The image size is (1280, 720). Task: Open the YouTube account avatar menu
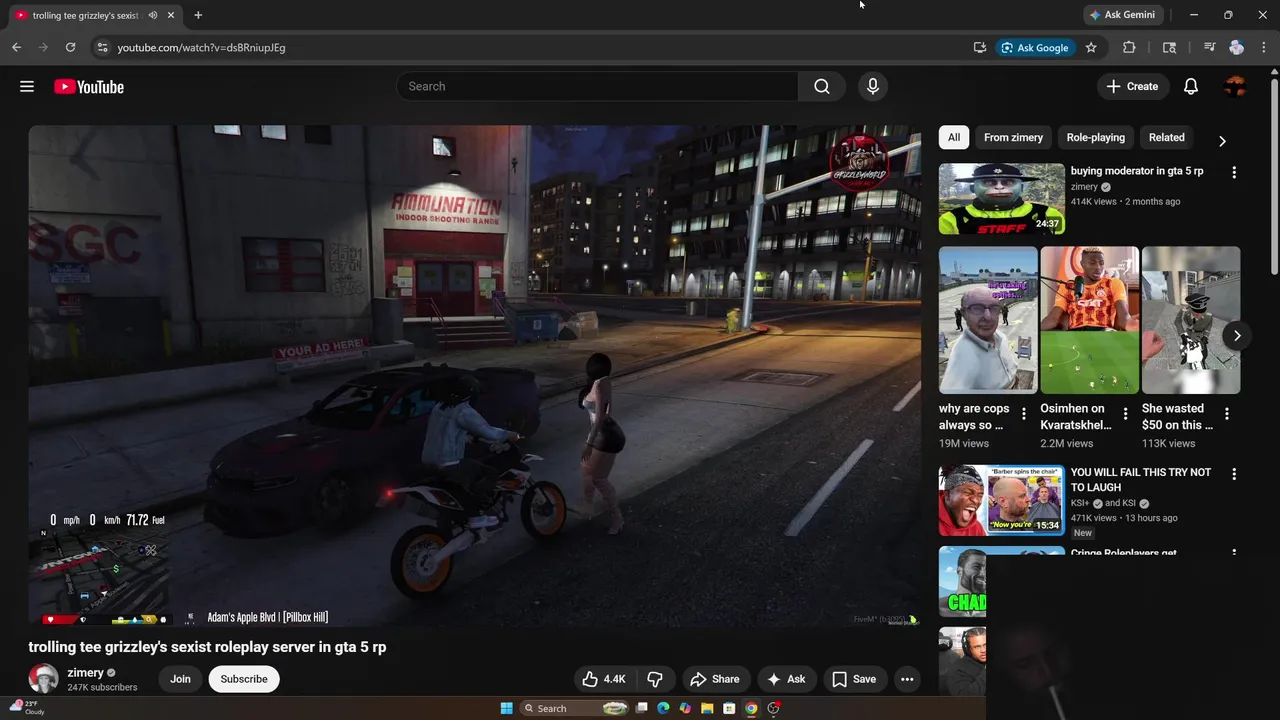(1236, 87)
